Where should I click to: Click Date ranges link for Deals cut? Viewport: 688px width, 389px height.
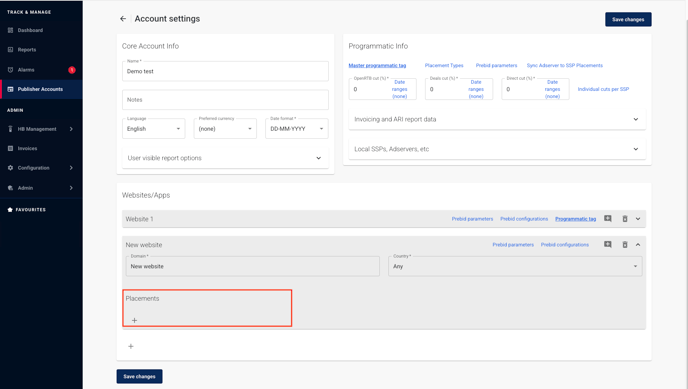click(476, 89)
